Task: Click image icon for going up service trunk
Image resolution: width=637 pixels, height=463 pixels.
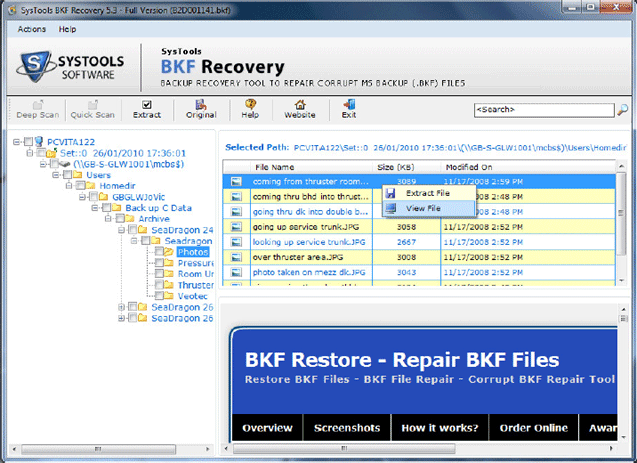Action: [x=236, y=227]
